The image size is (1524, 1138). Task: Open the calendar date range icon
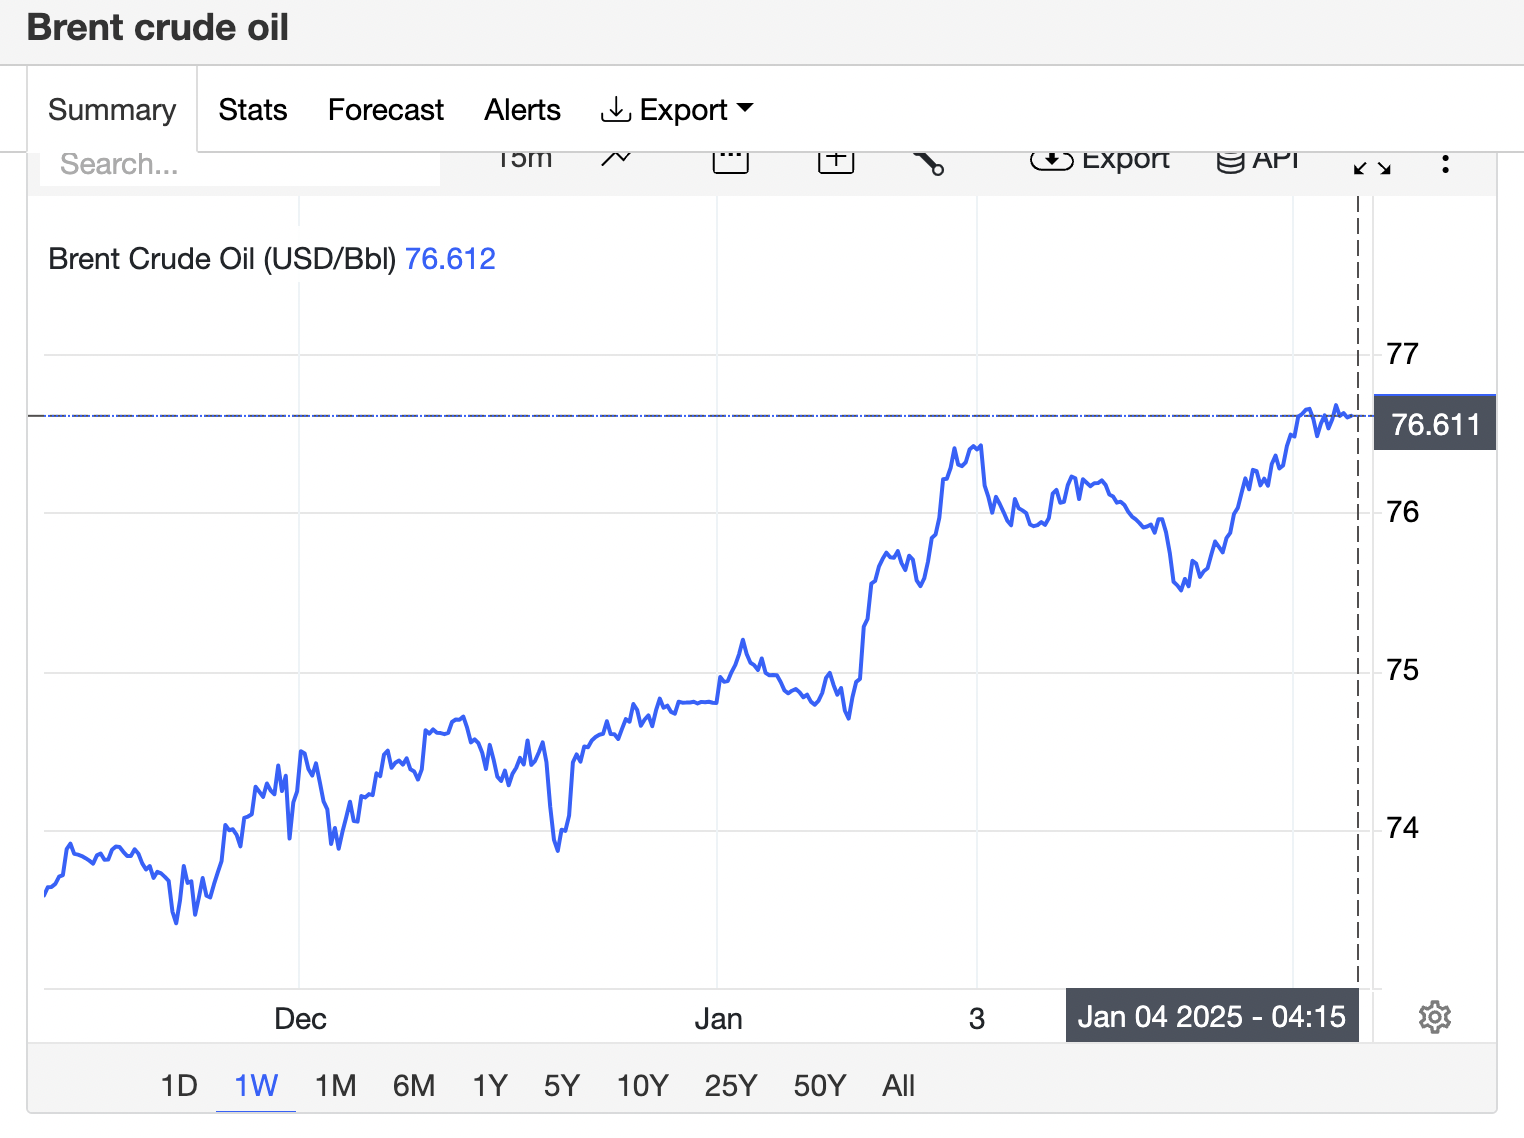coord(730,162)
